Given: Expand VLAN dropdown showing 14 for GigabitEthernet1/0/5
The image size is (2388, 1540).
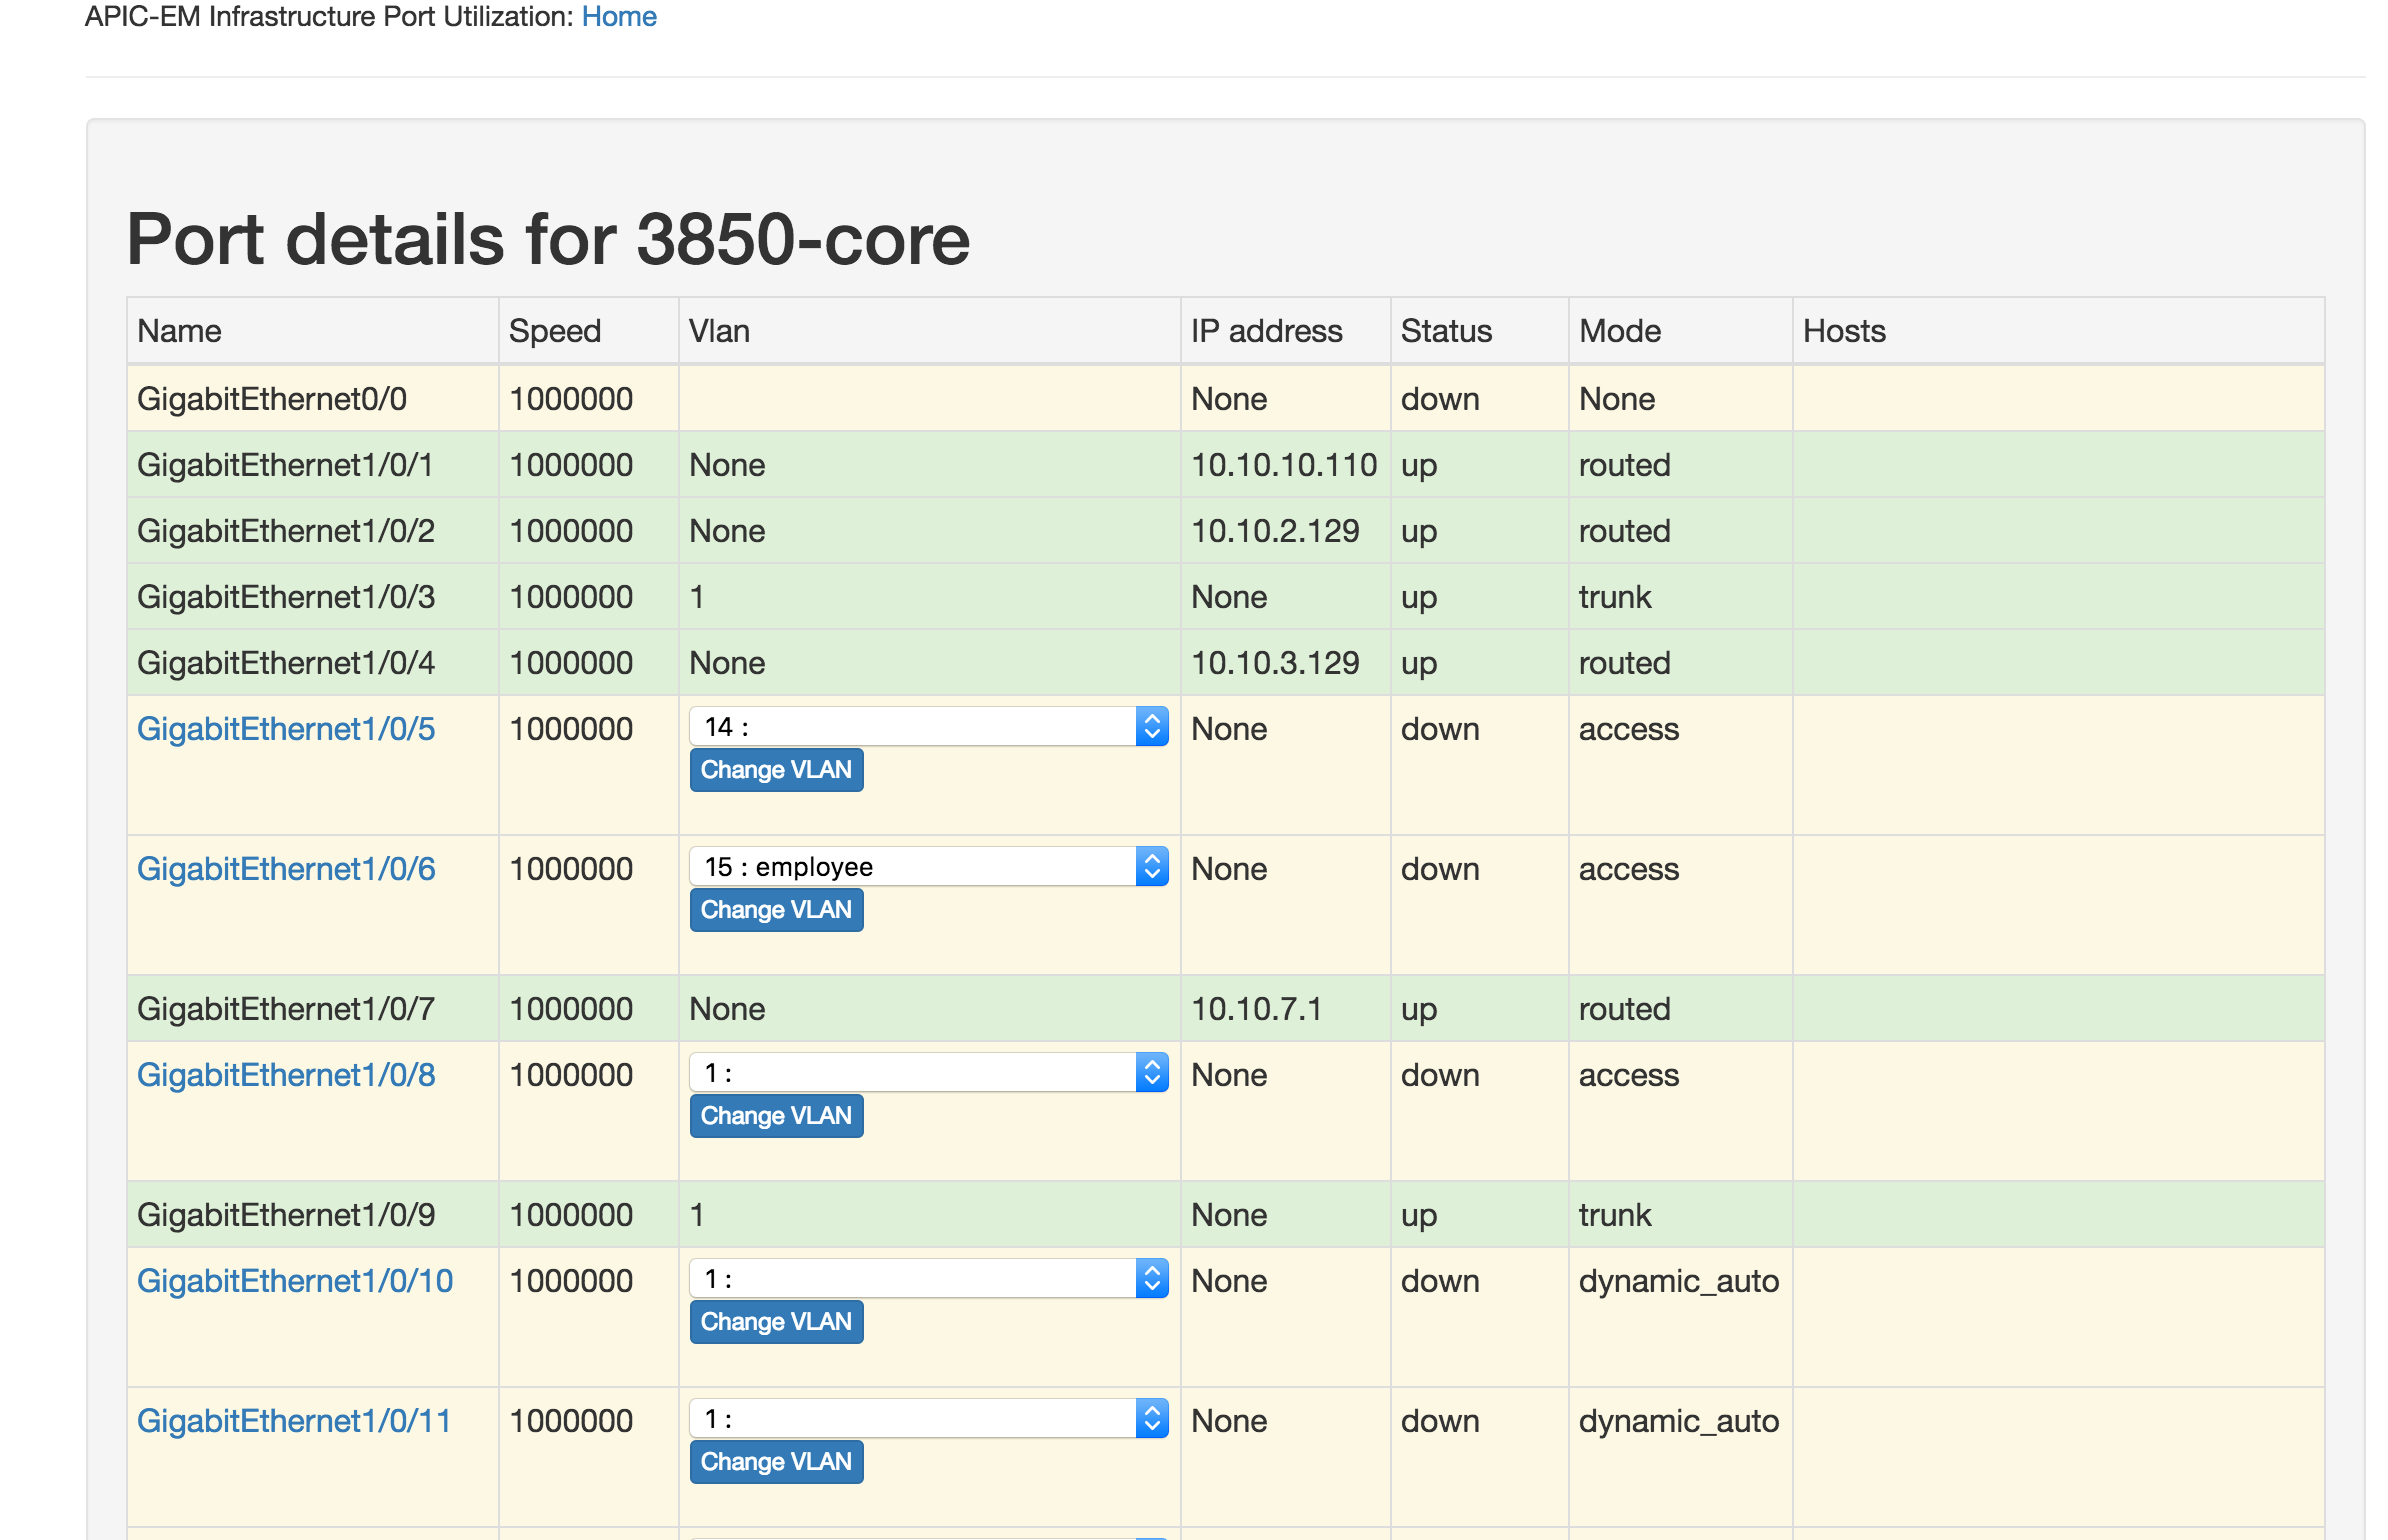Looking at the screenshot, I should 929,727.
